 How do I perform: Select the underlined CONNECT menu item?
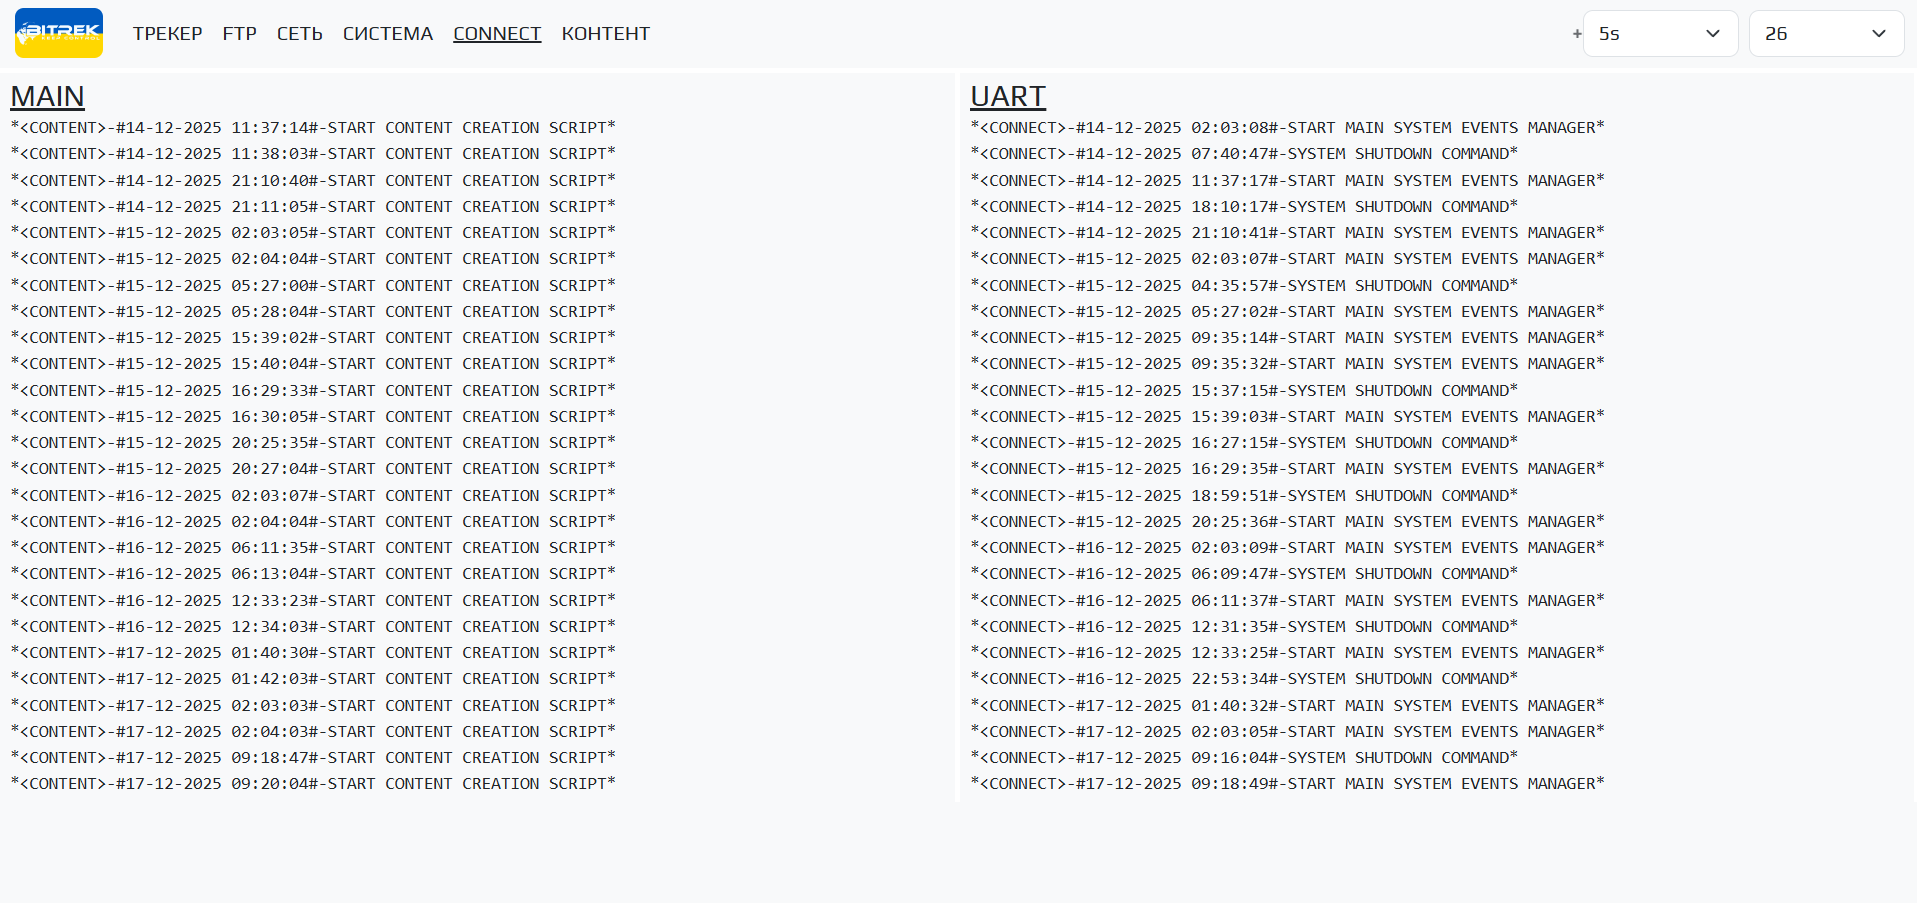pyautogui.click(x=497, y=34)
